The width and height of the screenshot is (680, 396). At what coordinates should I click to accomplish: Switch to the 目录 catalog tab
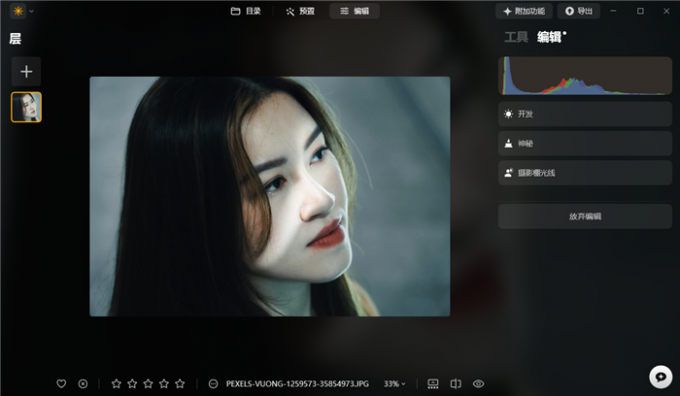[x=246, y=11]
